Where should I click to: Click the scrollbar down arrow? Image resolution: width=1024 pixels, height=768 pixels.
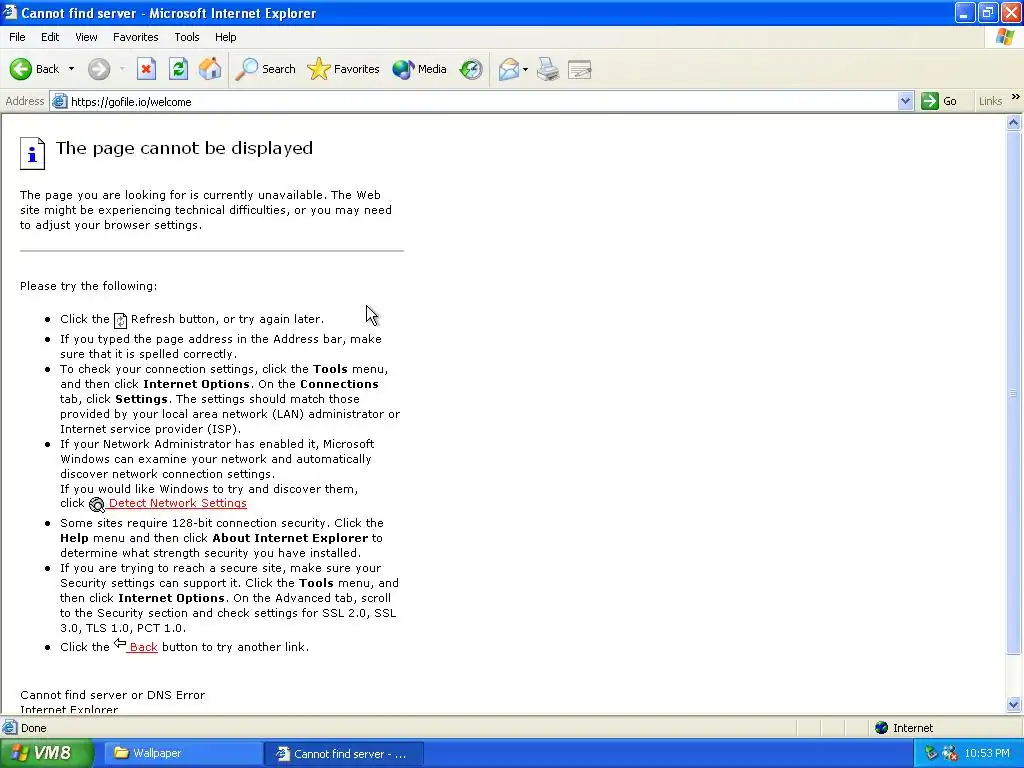(1014, 704)
